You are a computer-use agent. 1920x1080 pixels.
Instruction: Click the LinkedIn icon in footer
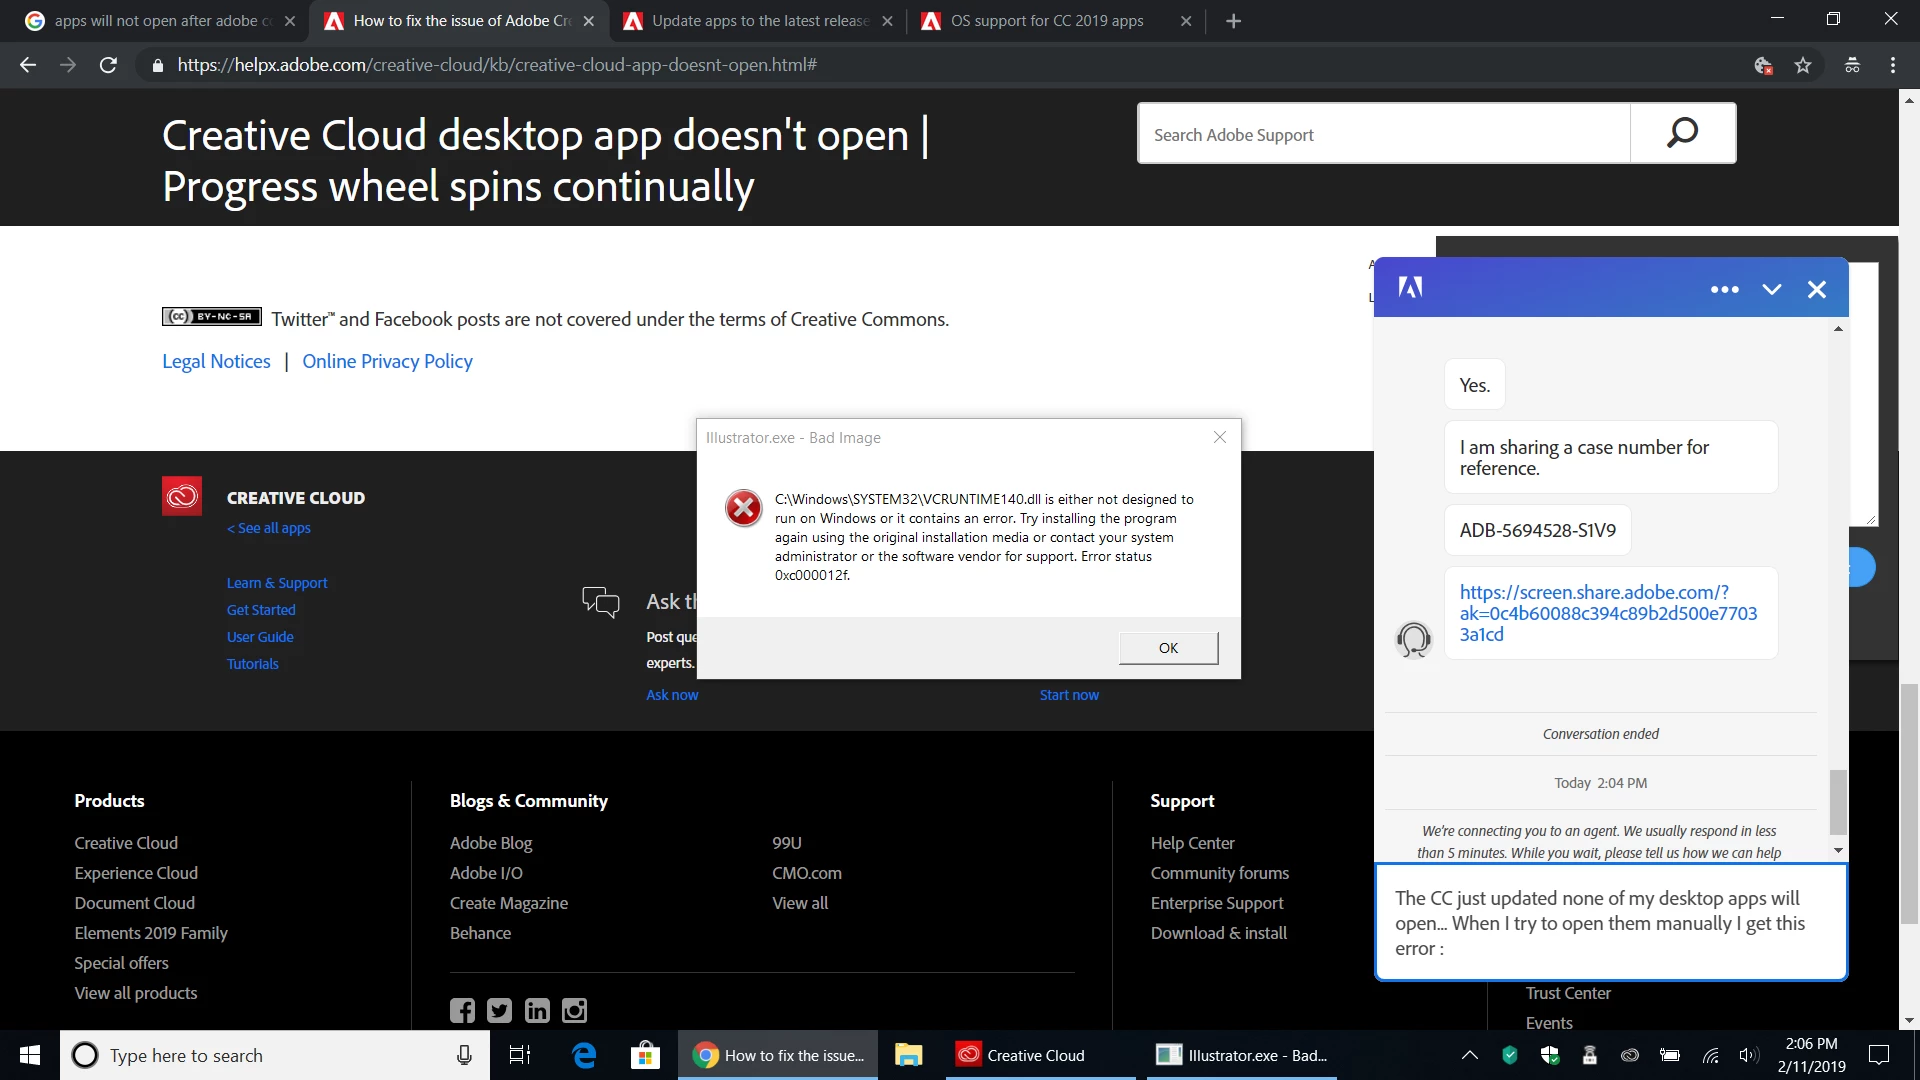[537, 1010]
